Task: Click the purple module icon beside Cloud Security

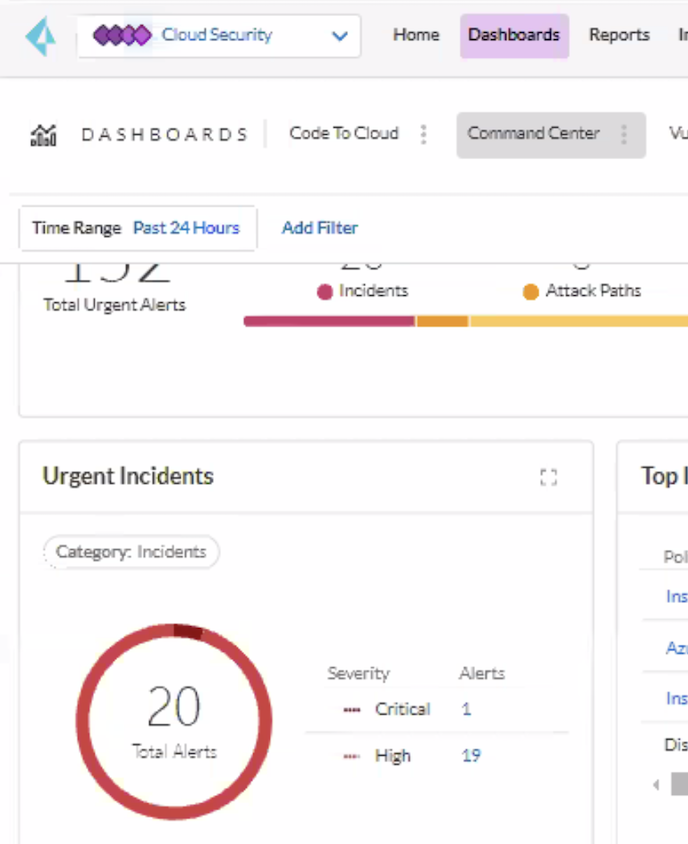Action: (122, 34)
